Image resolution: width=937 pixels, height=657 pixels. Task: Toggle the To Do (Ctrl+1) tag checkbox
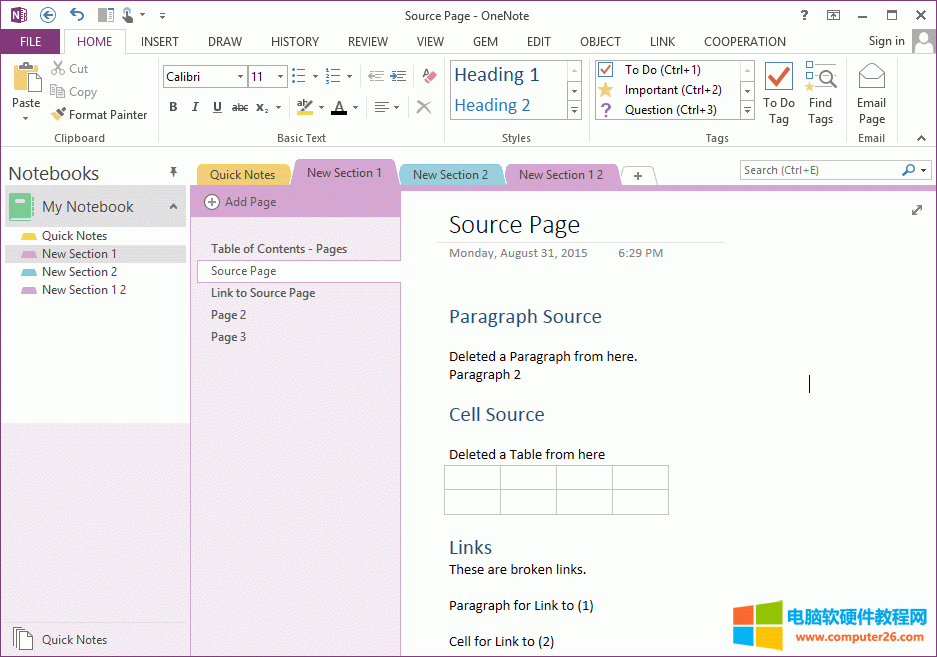605,70
